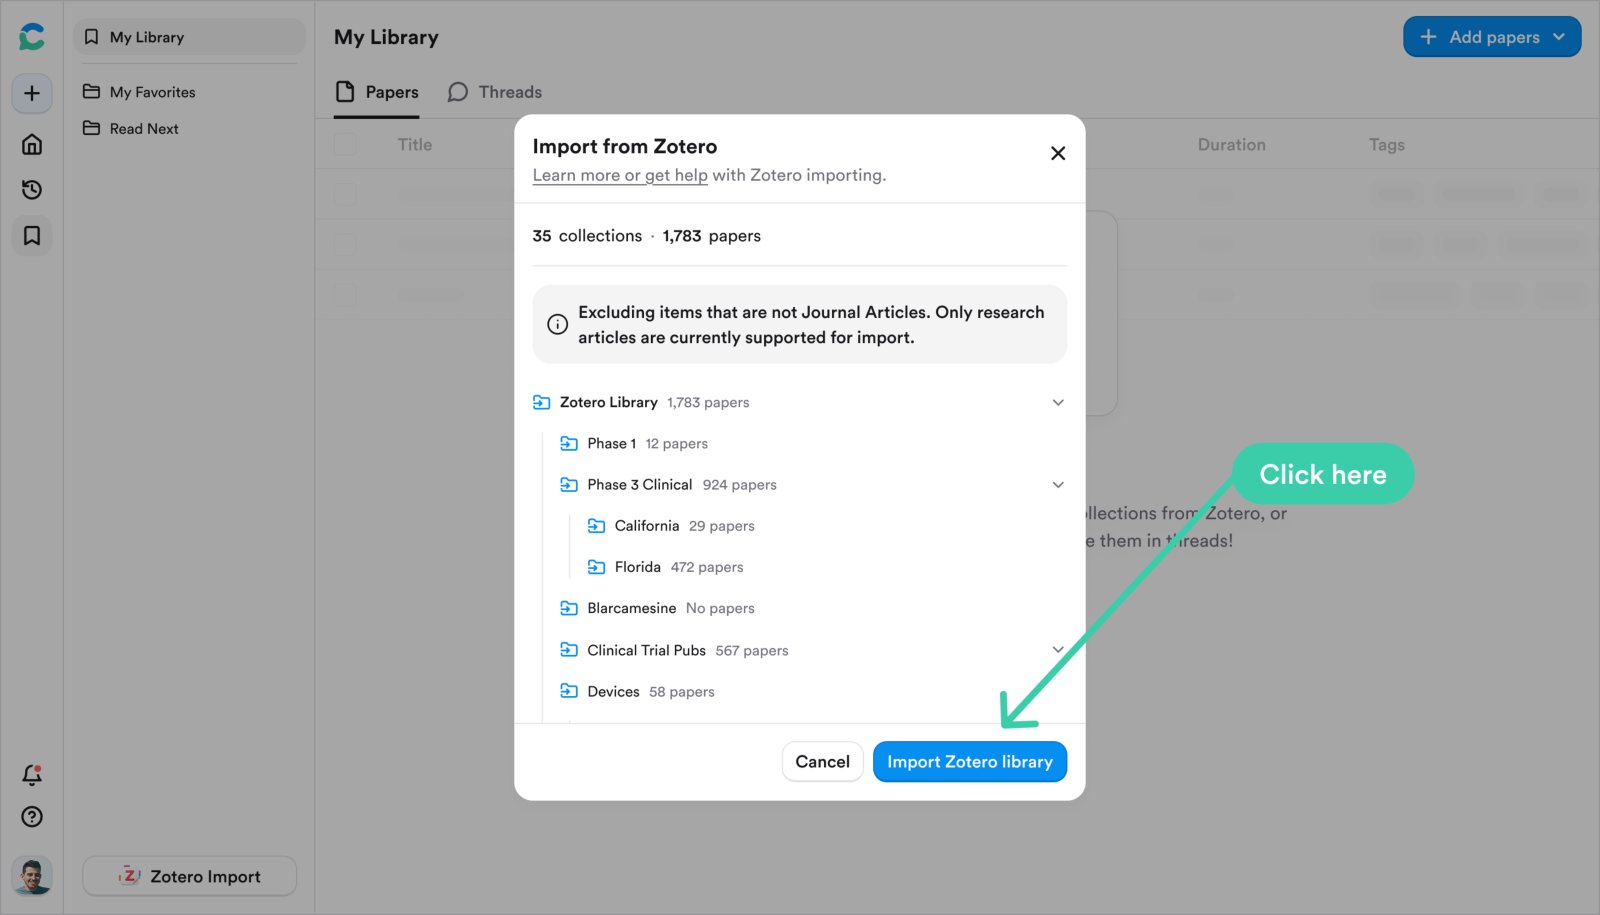The image size is (1600, 915).
Task: Cancel the Zotero import
Action: [x=822, y=762]
